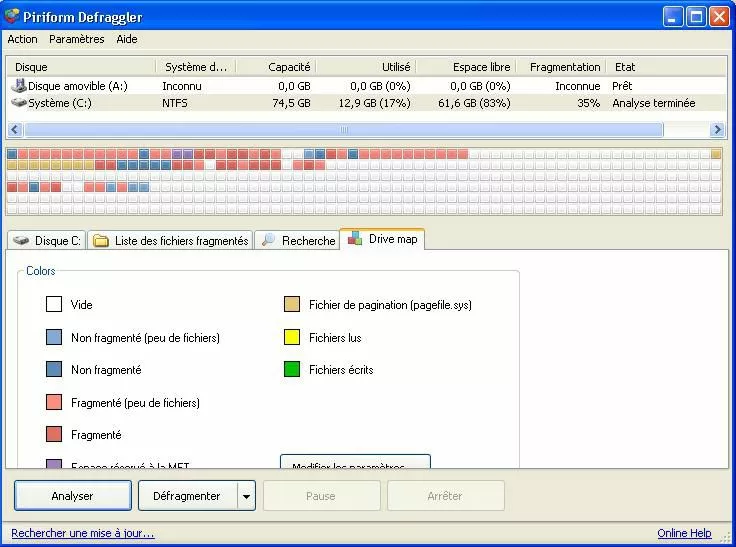
Task: Open the Aide menu
Action: 127,39
